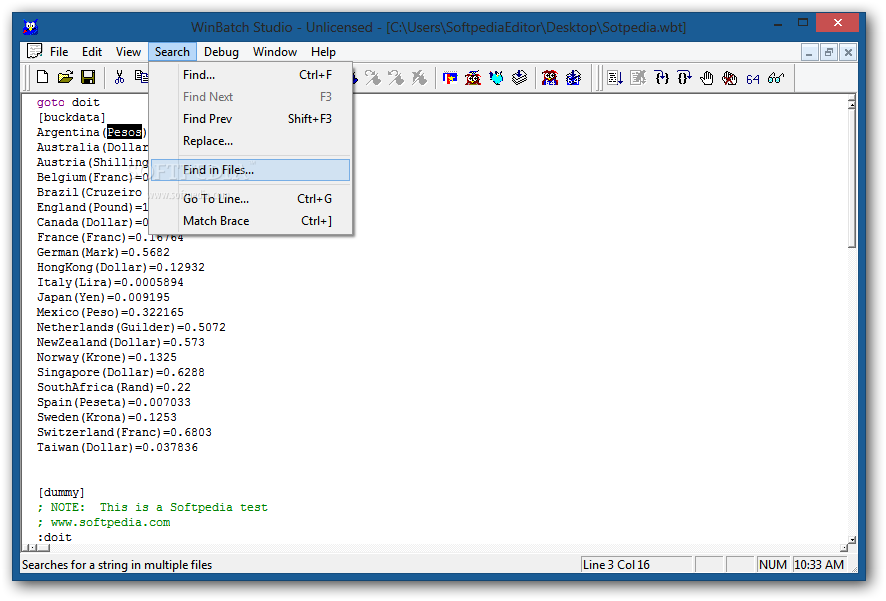Step into using the arrow-into-braces icon
This screenshot has width=886, height=601.
click(661, 78)
